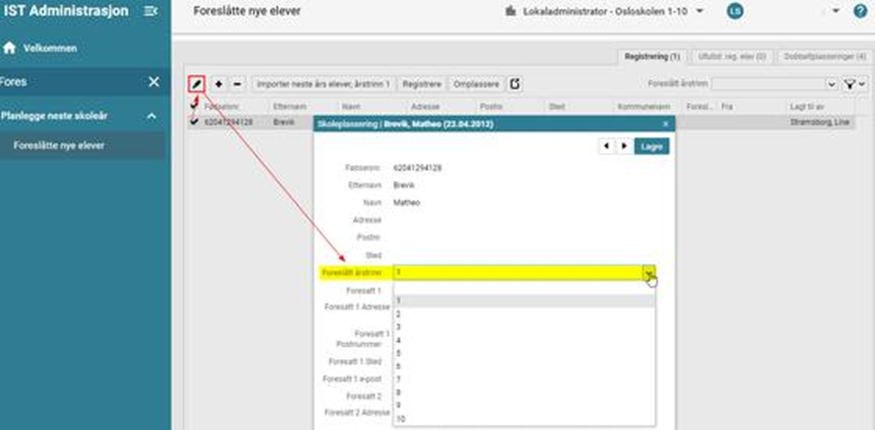This screenshot has height=430, width=875.
Task: Select option 5 in the årstrinn list
Action: pyautogui.click(x=398, y=352)
